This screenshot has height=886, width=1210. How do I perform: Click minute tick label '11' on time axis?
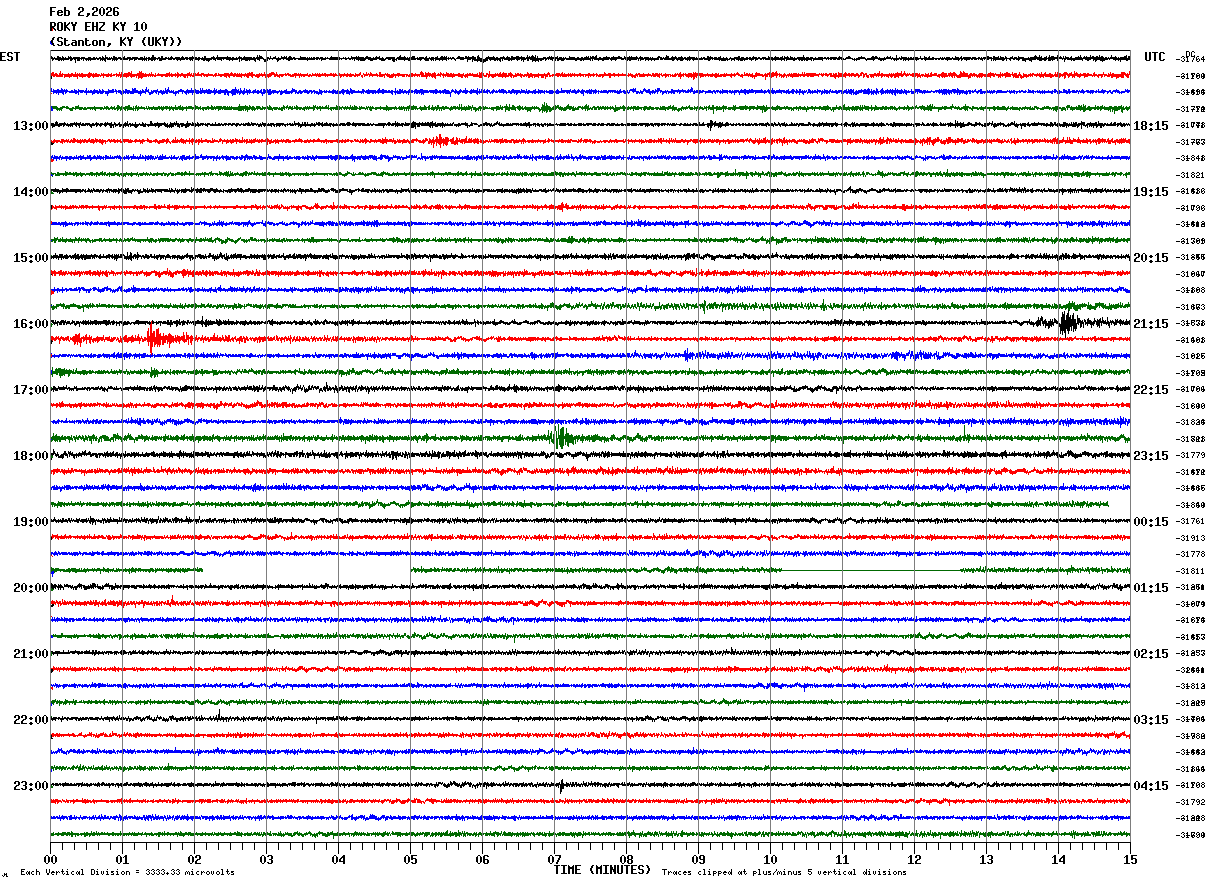pos(842,860)
